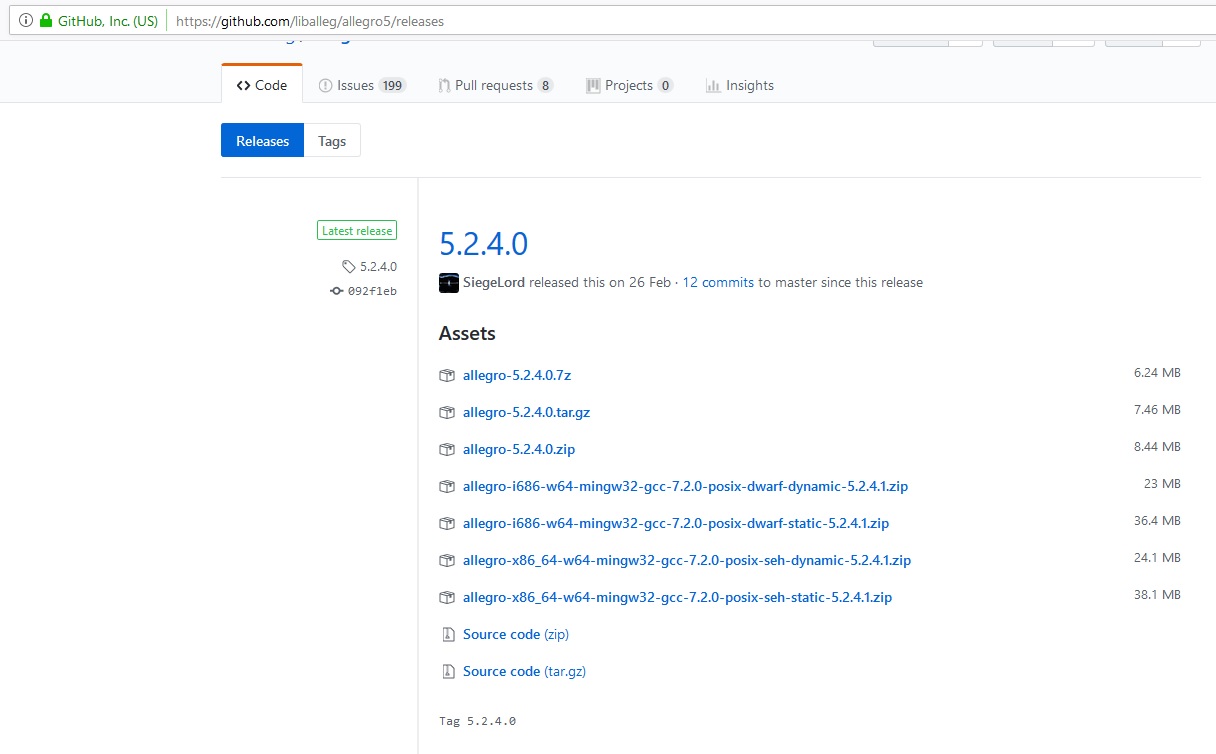Viewport: 1216px width, 754px height.
Task: Click the file icon beside Source code (tar.gz)
Action: point(447,671)
